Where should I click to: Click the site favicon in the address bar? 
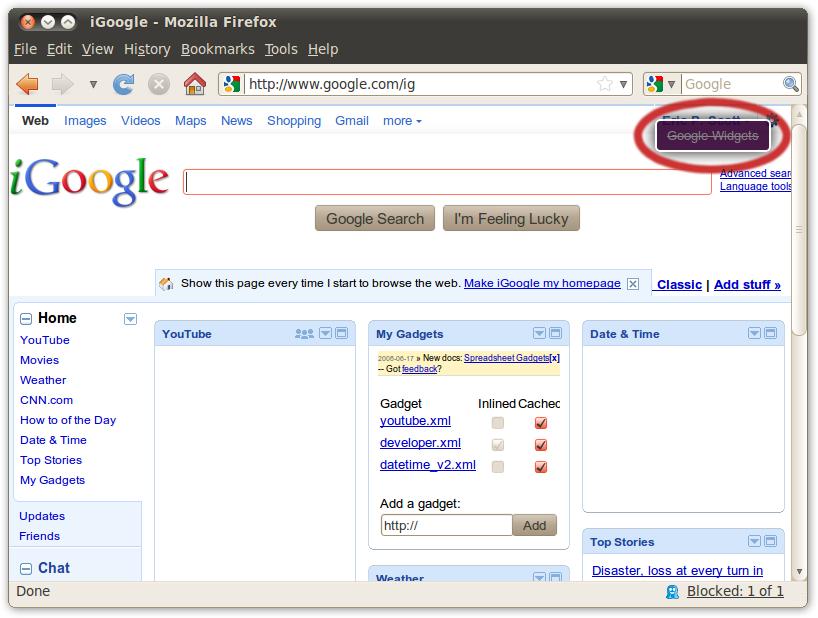click(x=232, y=84)
